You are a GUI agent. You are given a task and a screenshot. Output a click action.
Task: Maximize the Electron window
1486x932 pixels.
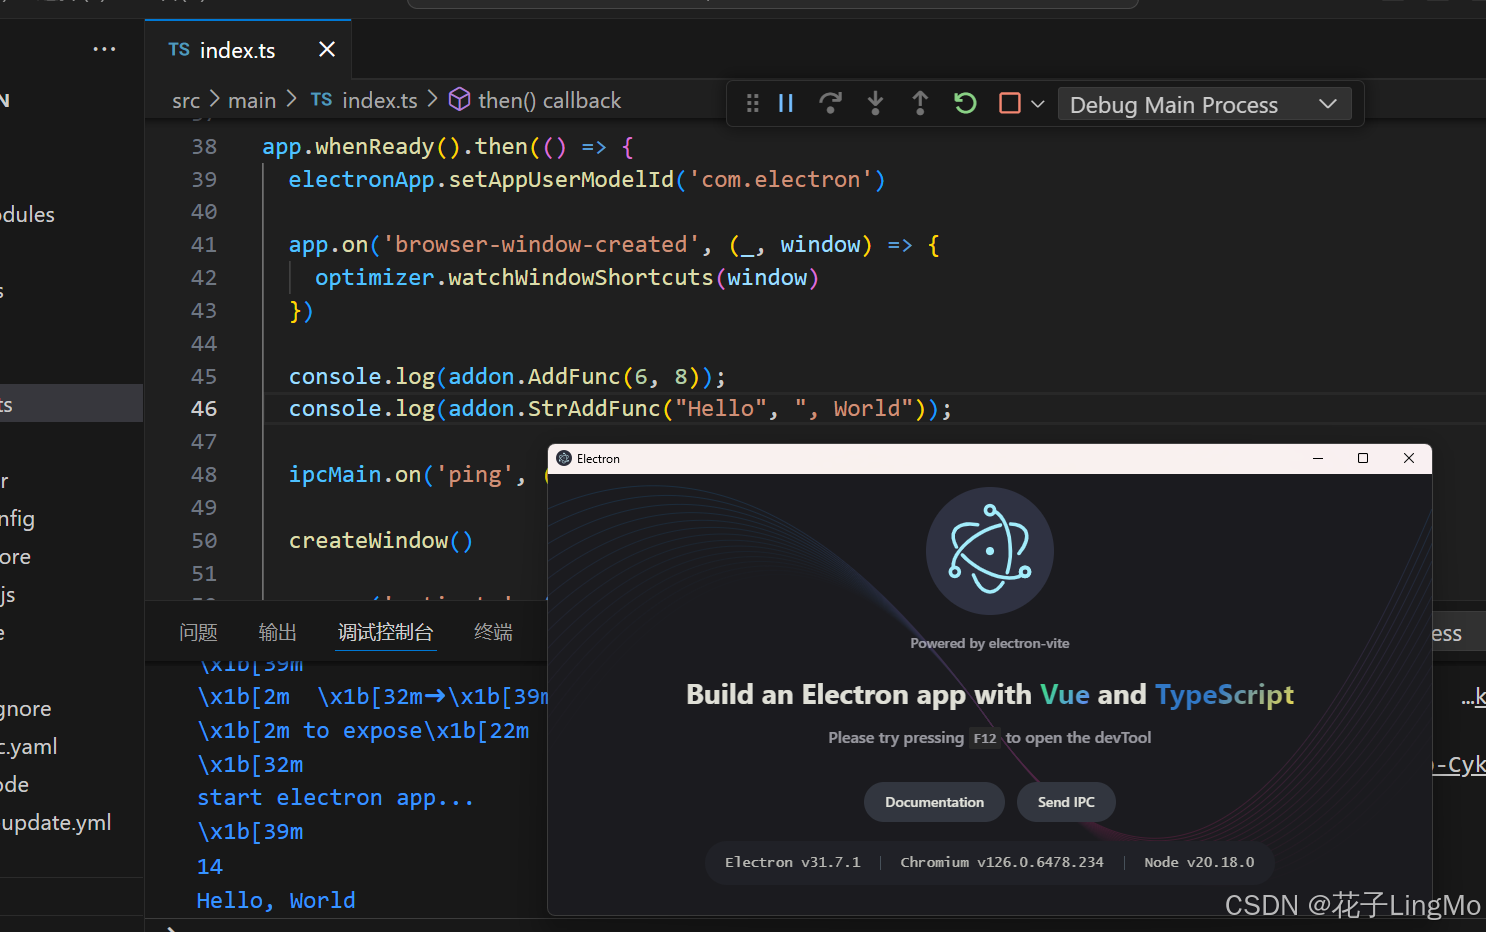(x=1363, y=458)
